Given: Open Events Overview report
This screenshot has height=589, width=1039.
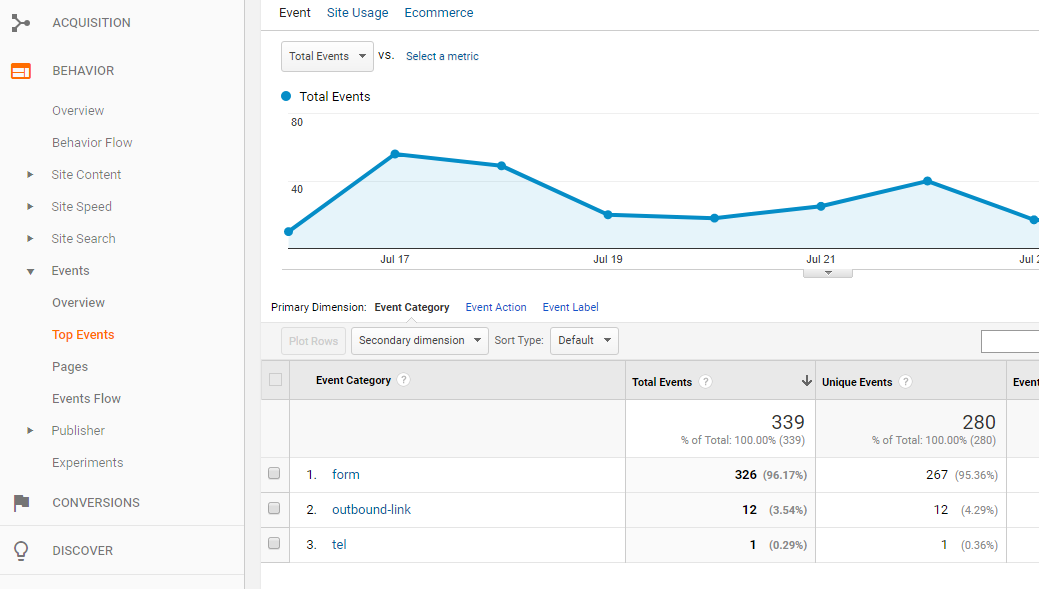Looking at the screenshot, I should (78, 303).
